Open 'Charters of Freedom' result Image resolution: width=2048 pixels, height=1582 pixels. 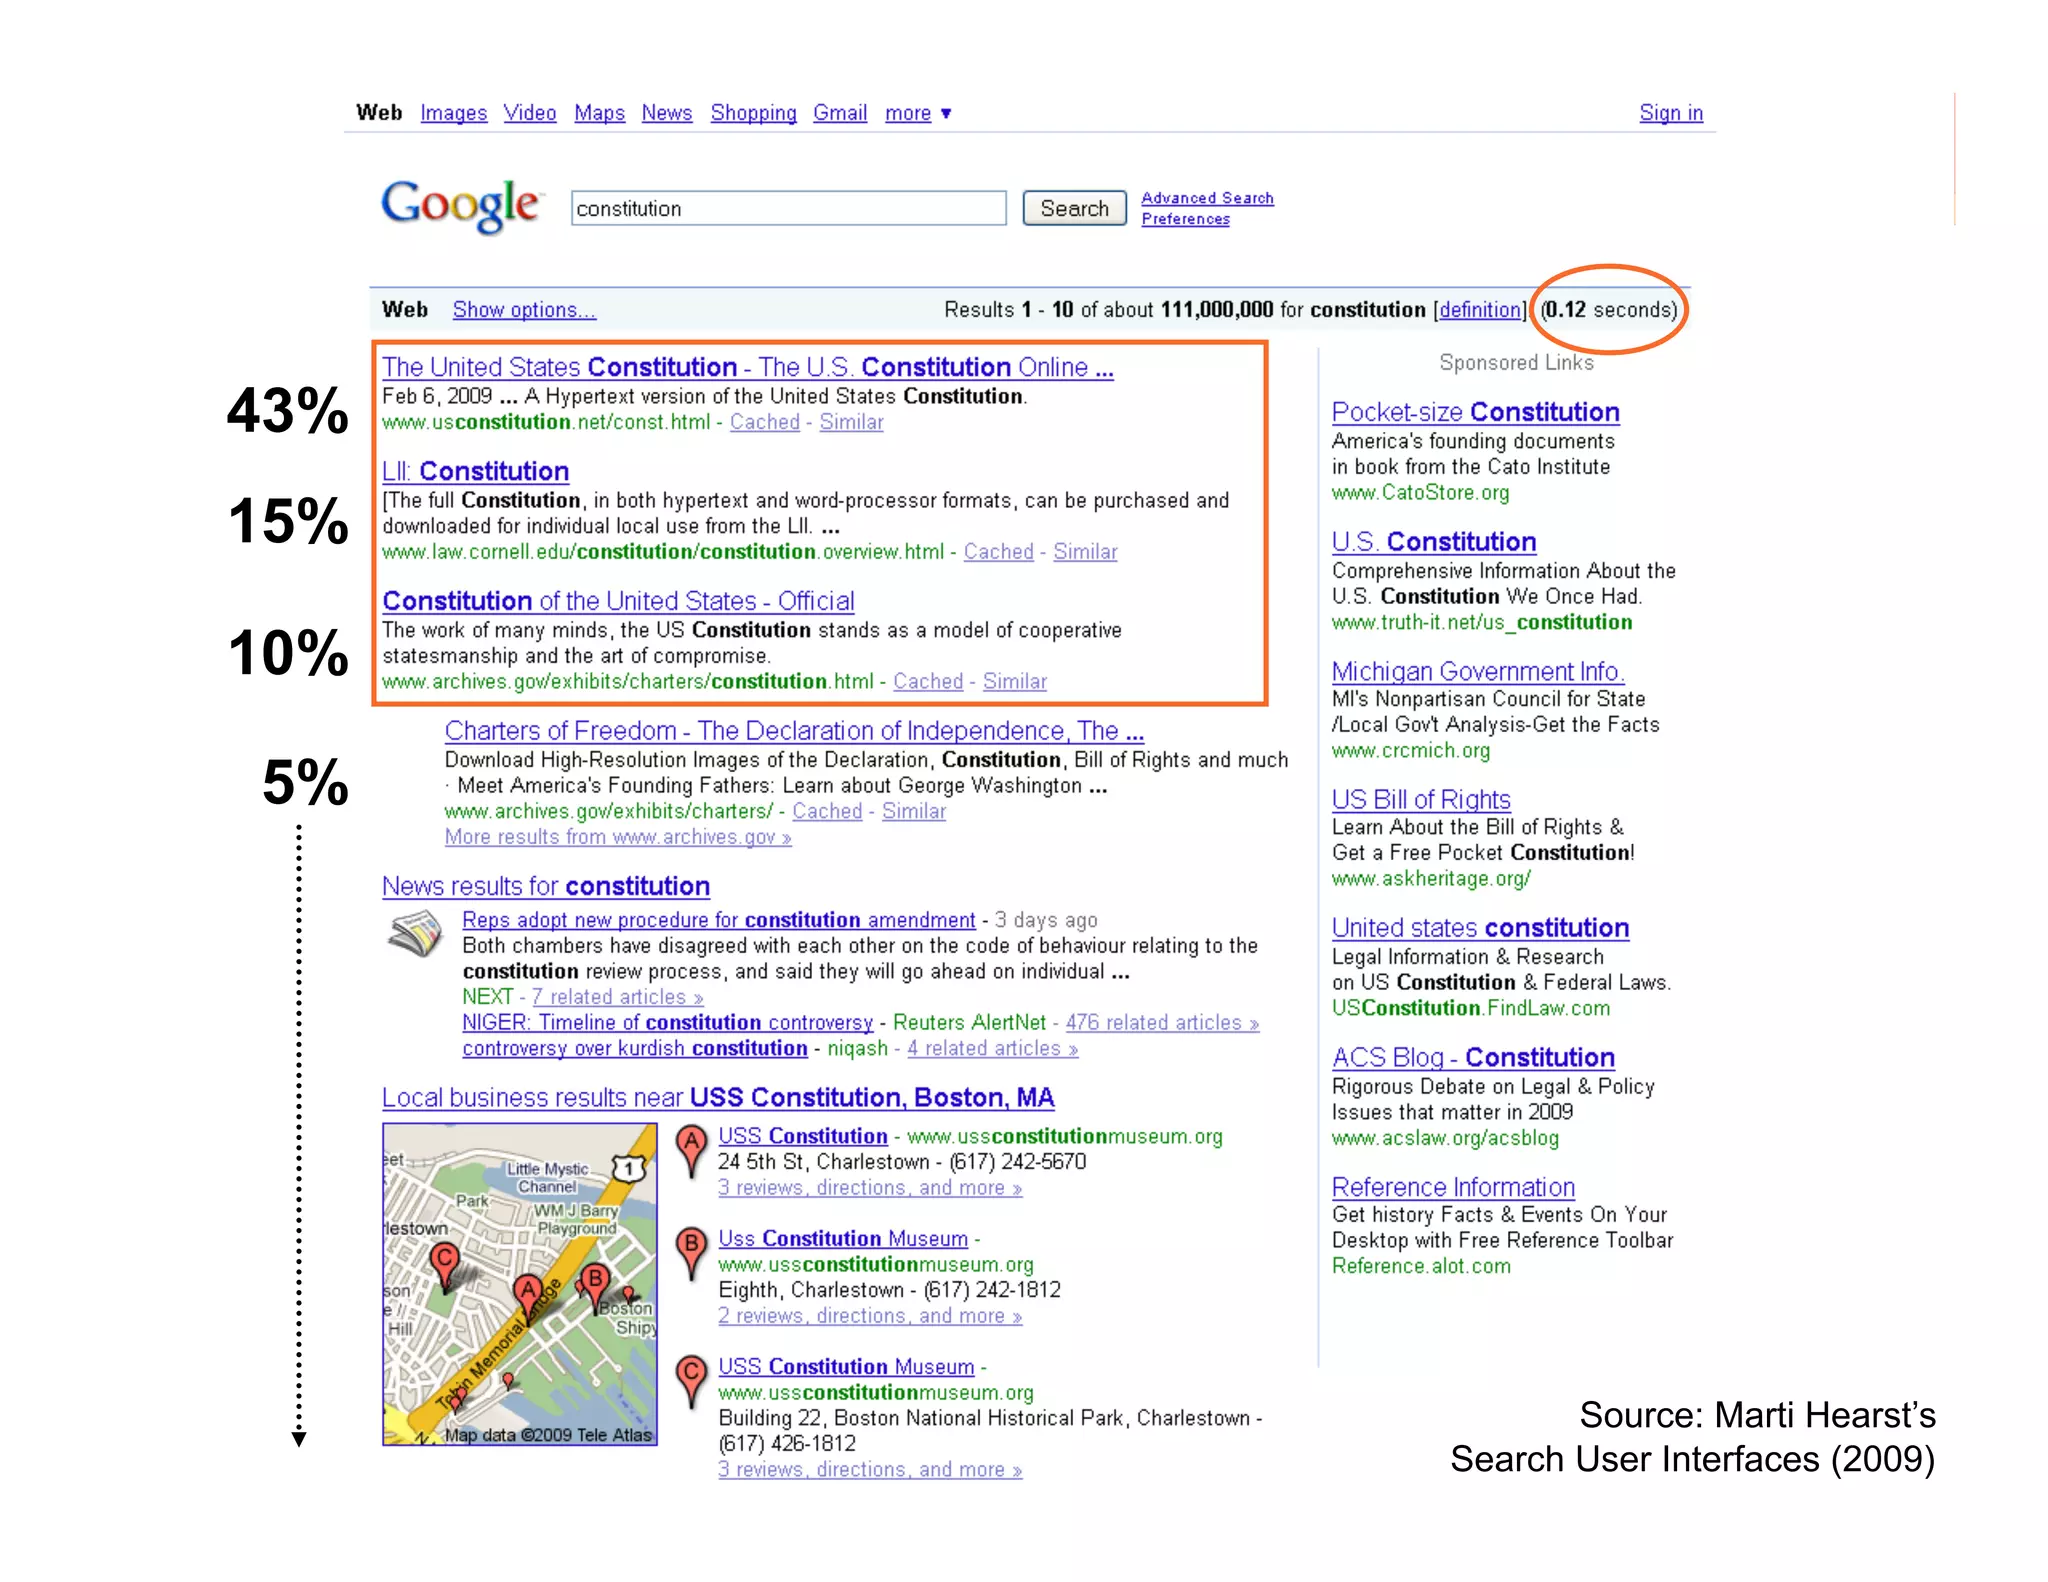pos(795,731)
